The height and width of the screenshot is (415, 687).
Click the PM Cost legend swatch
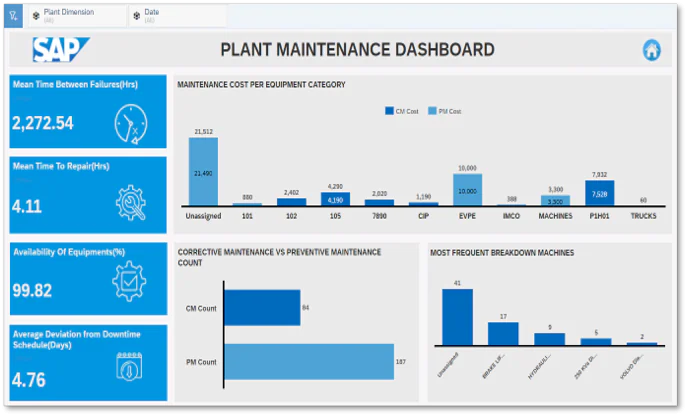432,111
